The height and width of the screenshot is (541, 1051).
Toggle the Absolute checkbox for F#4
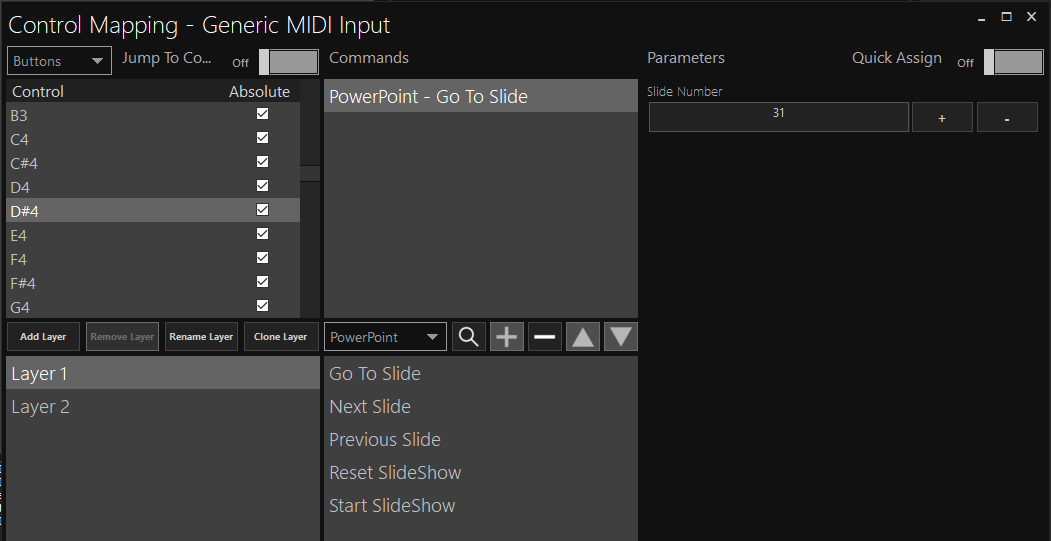pyautogui.click(x=263, y=282)
